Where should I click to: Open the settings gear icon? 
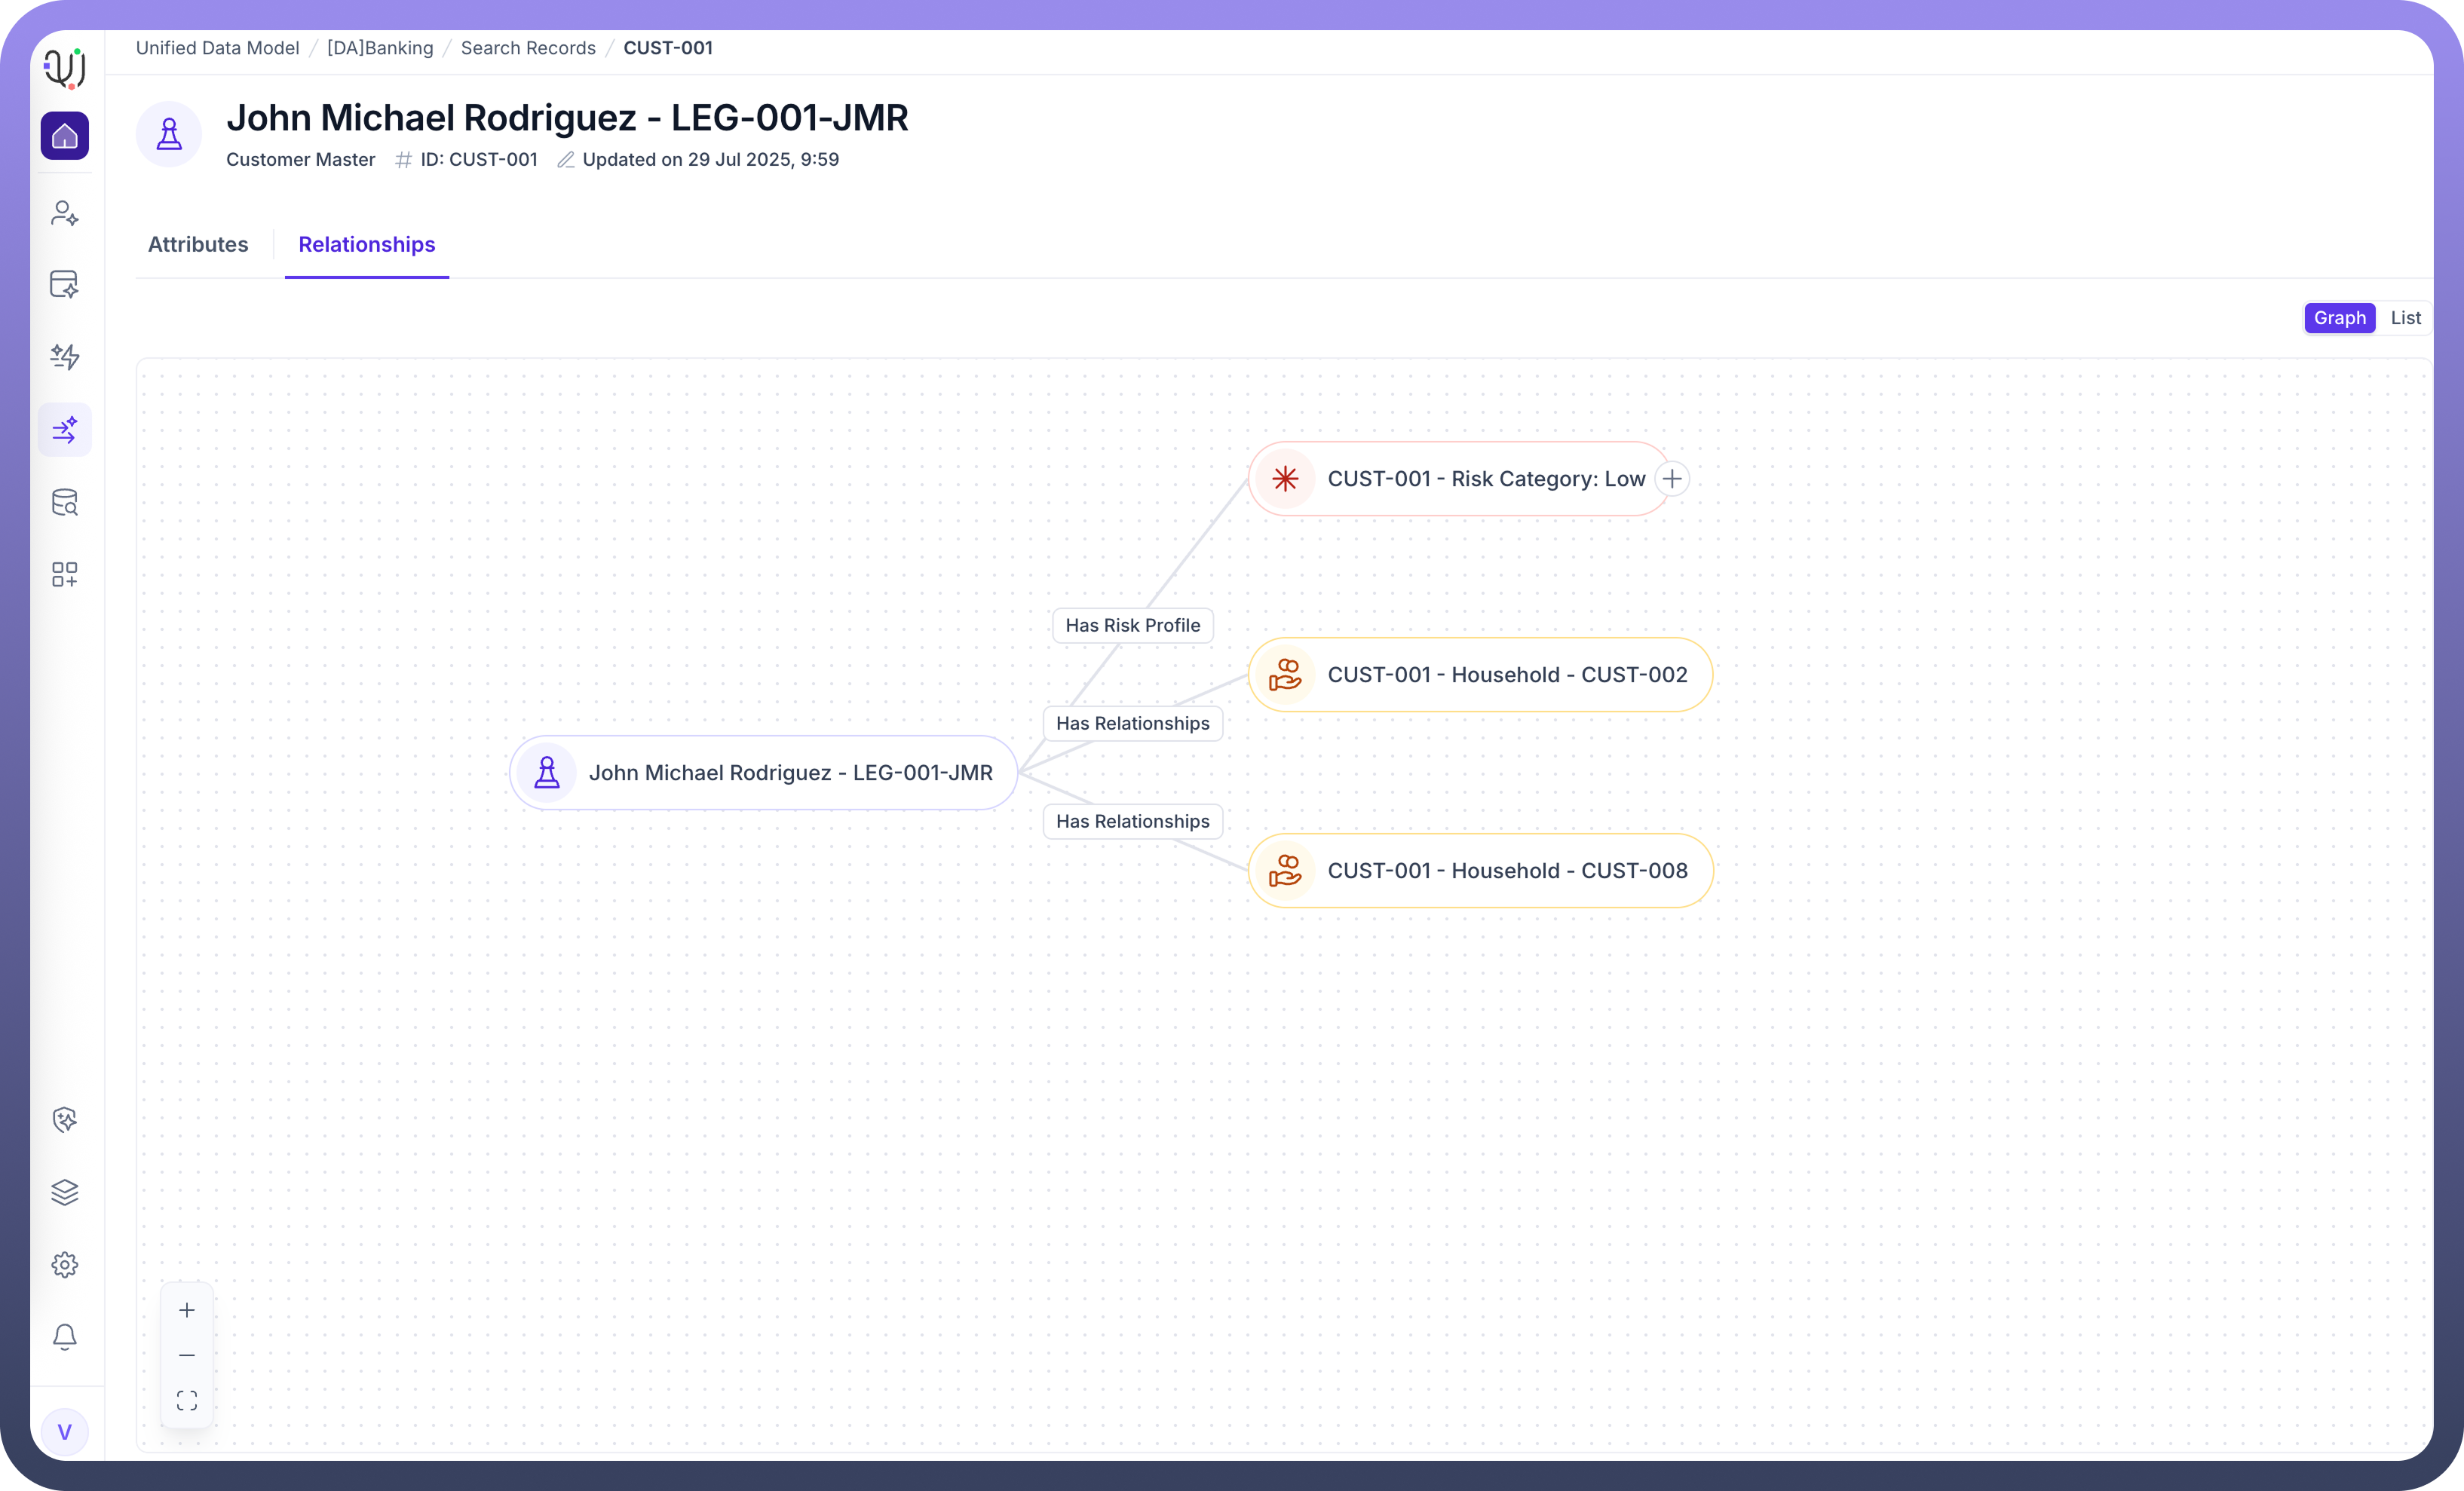[65, 1265]
